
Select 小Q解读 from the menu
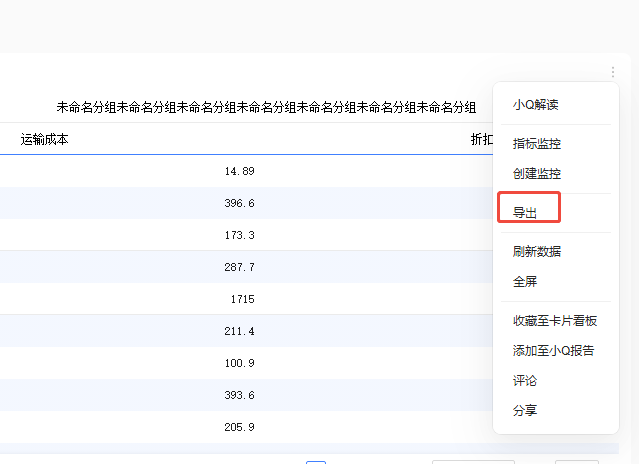click(x=535, y=105)
